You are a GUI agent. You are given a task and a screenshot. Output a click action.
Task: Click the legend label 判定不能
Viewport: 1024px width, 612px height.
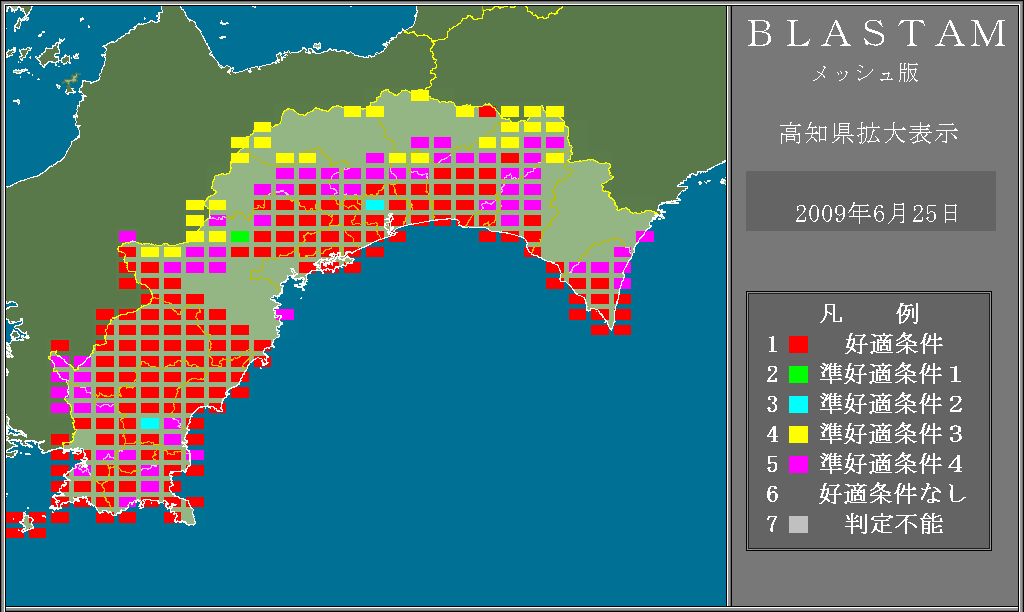[893, 524]
